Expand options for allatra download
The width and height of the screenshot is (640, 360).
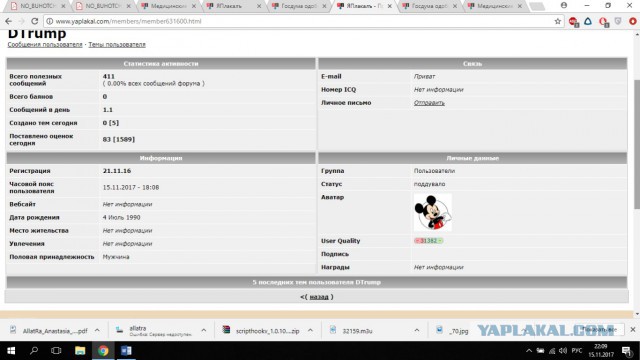click(204, 330)
